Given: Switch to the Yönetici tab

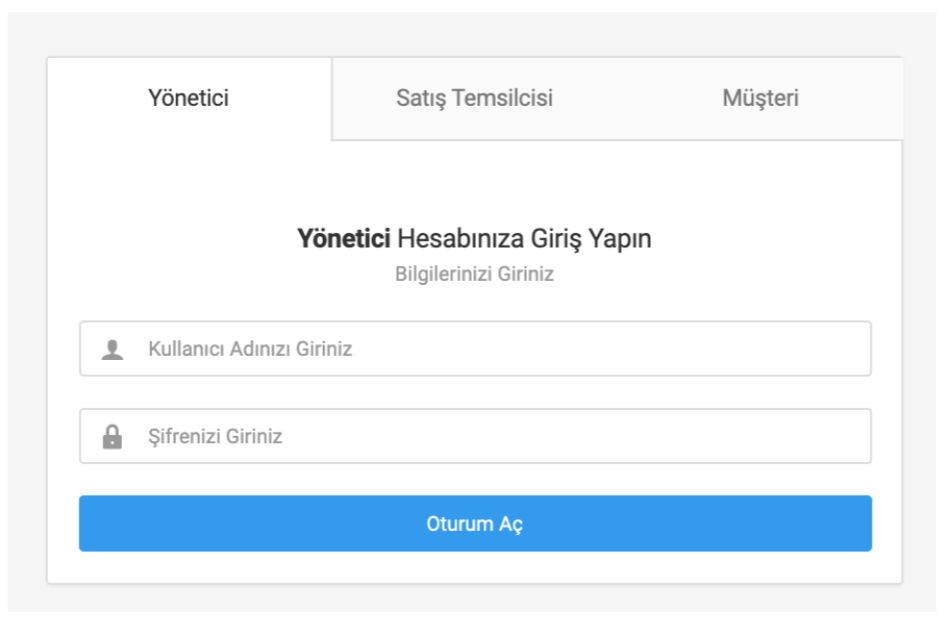Looking at the screenshot, I should (x=189, y=99).
